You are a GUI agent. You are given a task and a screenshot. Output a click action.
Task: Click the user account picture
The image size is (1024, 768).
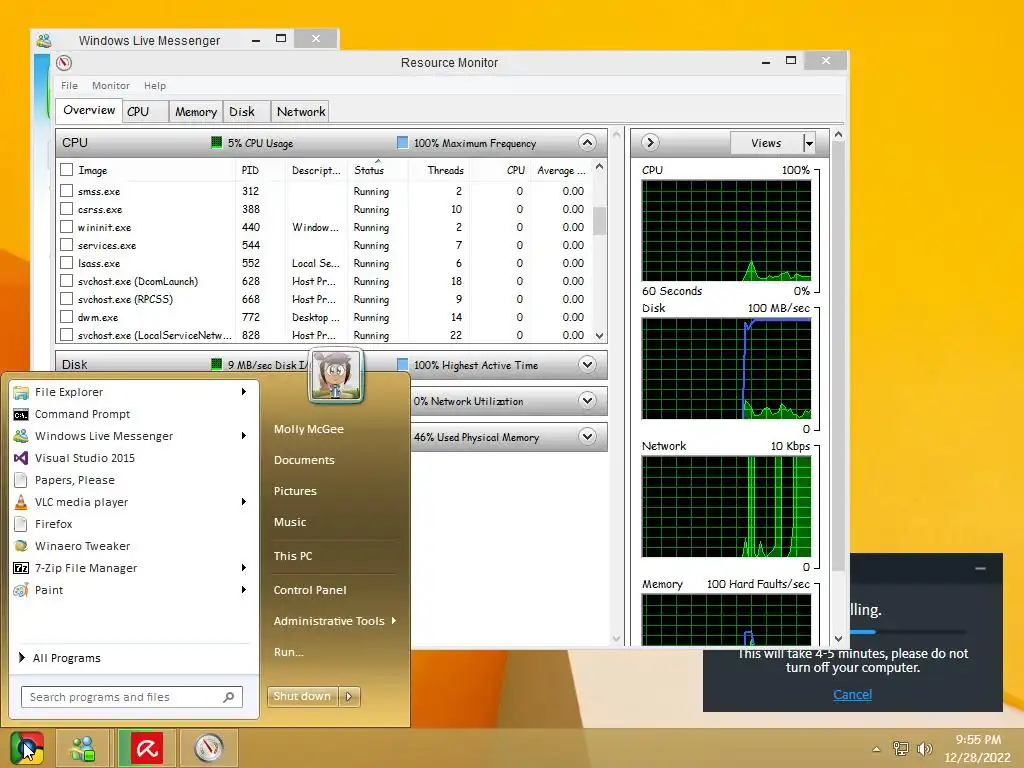click(x=336, y=376)
